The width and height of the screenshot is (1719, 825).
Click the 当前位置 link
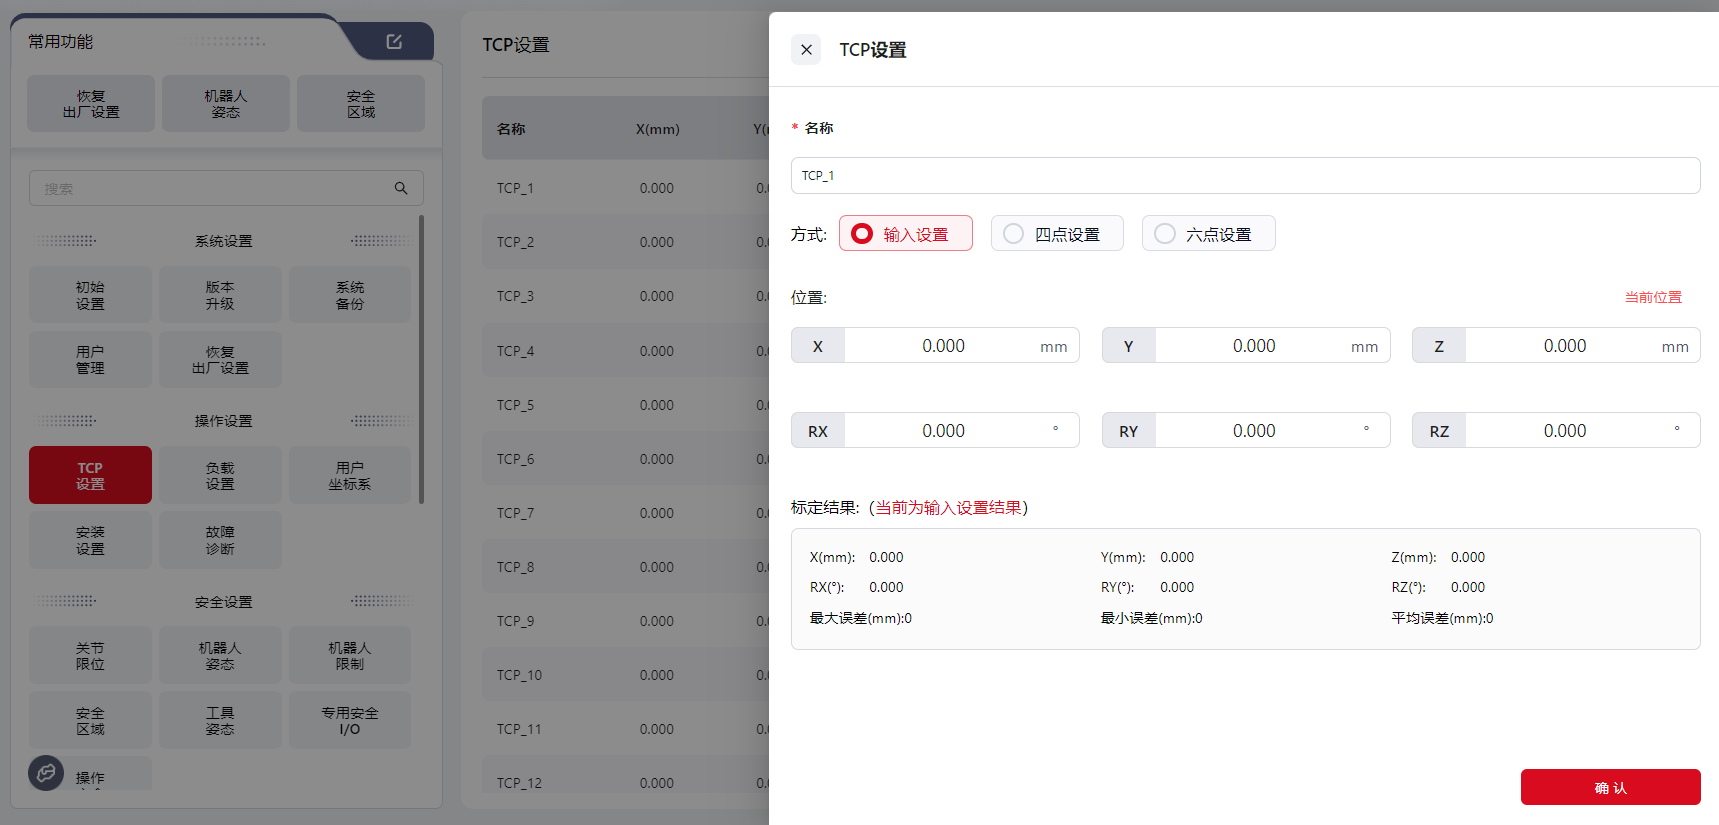coord(1652,297)
